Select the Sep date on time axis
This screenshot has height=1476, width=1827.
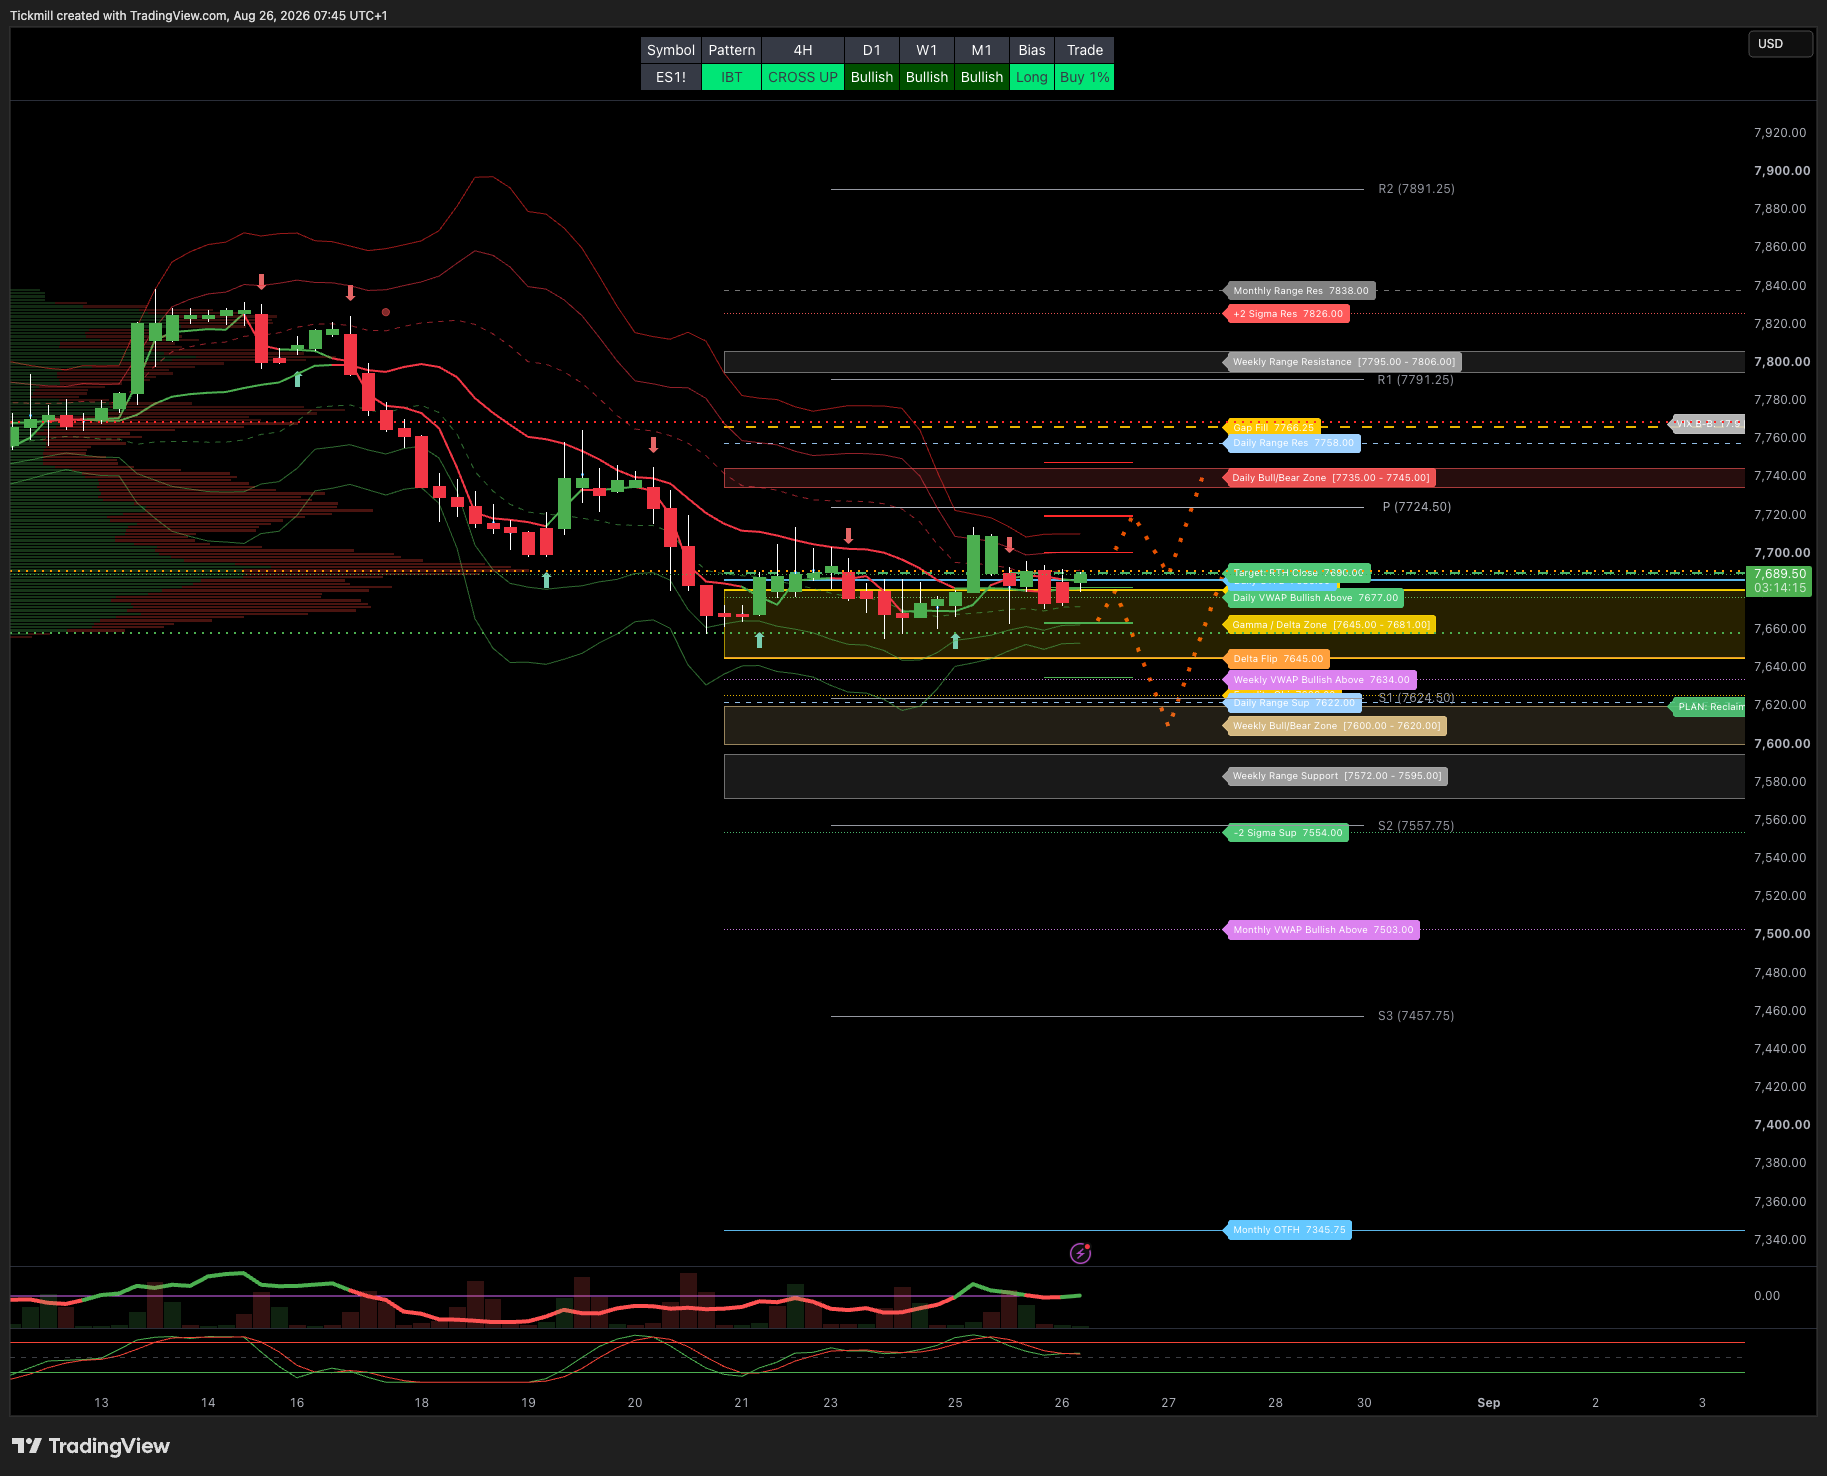coord(1488,1403)
